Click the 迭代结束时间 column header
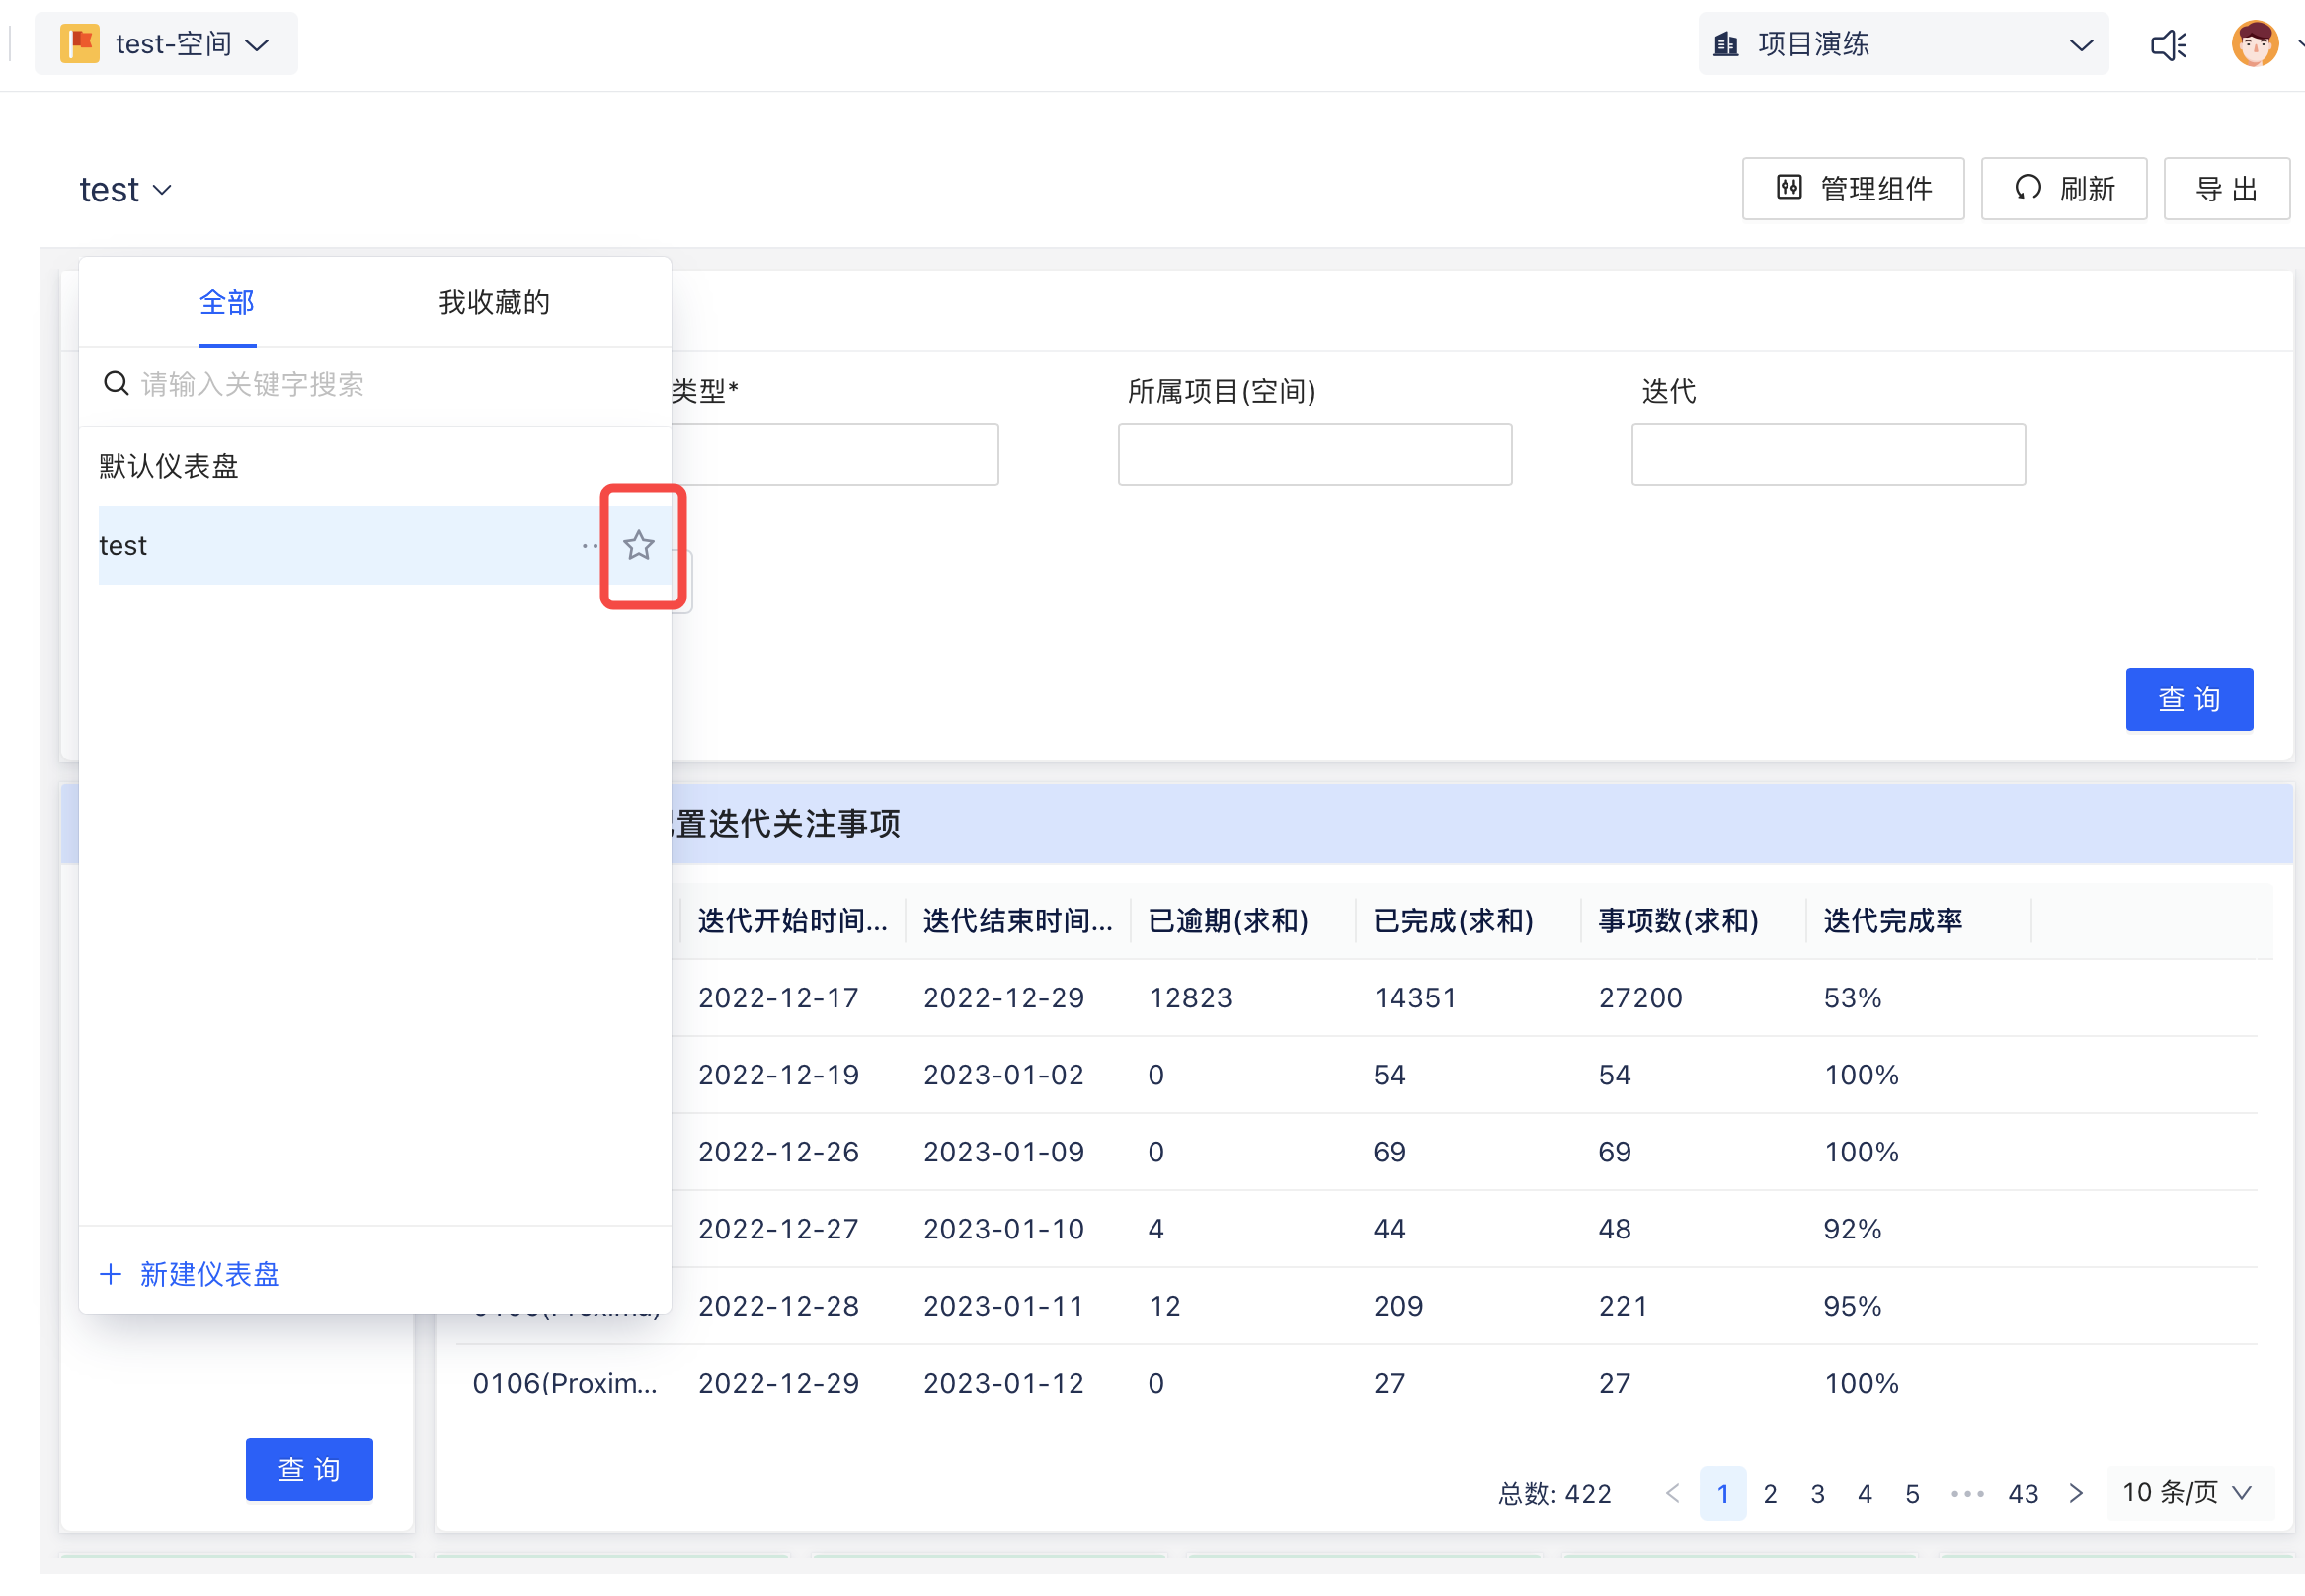This screenshot has width=2305, height=1596. [x=1018, y=921]
